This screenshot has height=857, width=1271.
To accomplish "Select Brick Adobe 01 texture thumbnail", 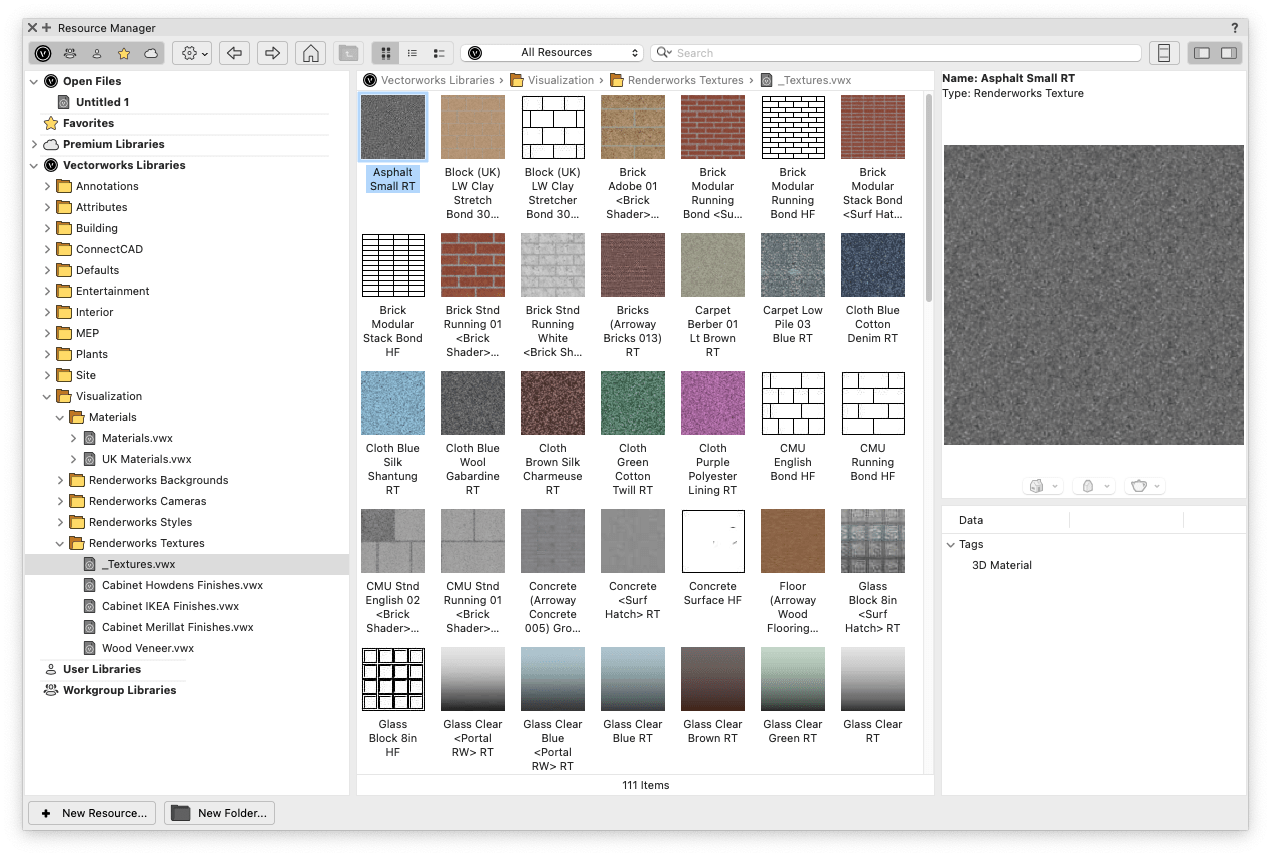I will tap(633, 127).
